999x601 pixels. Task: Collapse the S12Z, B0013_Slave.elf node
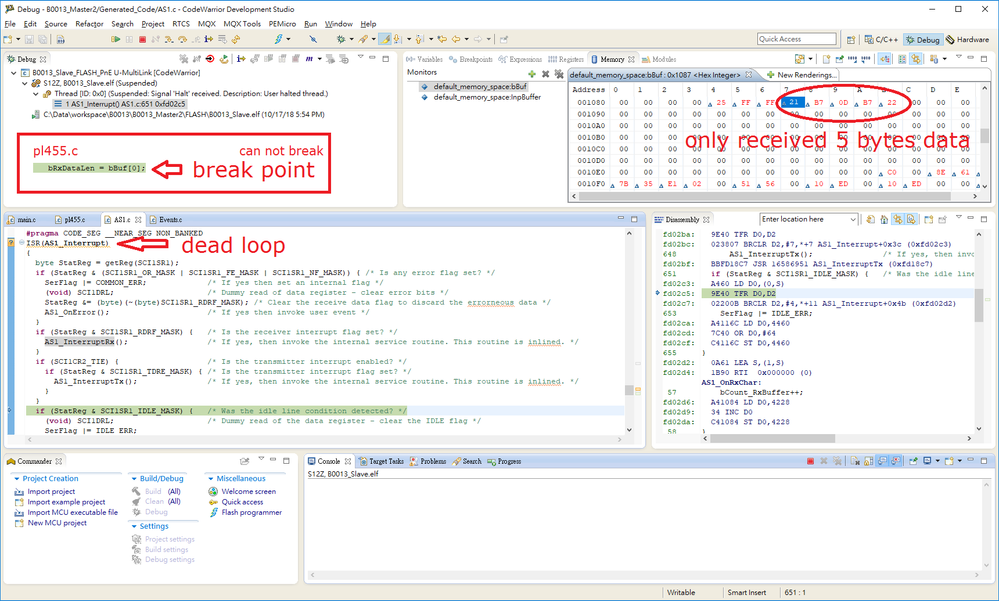(25, 83)
